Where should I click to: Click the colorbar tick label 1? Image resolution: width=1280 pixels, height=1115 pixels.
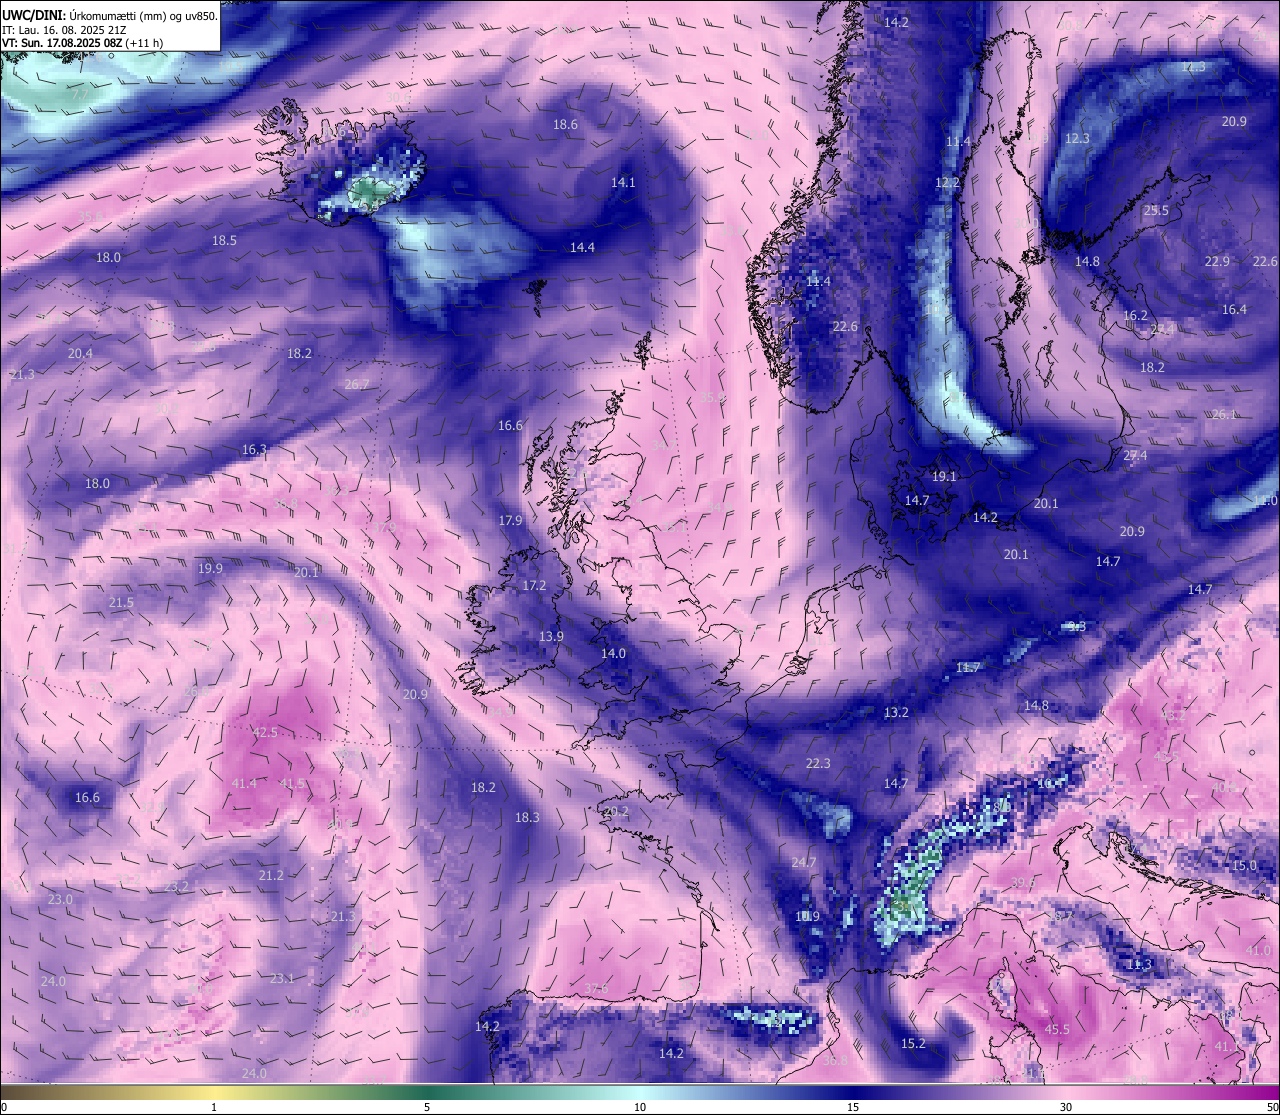pyautogui.click(x=214, y=1107)
